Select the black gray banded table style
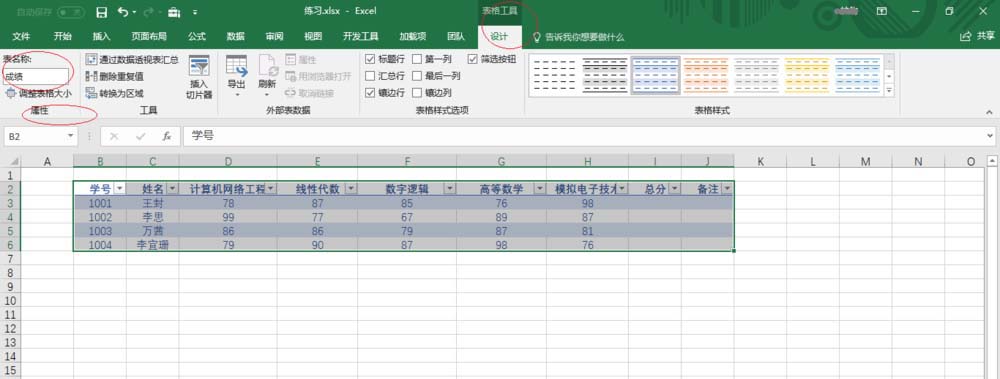This screenshot has width=1000, height=379. pos(605,75)
